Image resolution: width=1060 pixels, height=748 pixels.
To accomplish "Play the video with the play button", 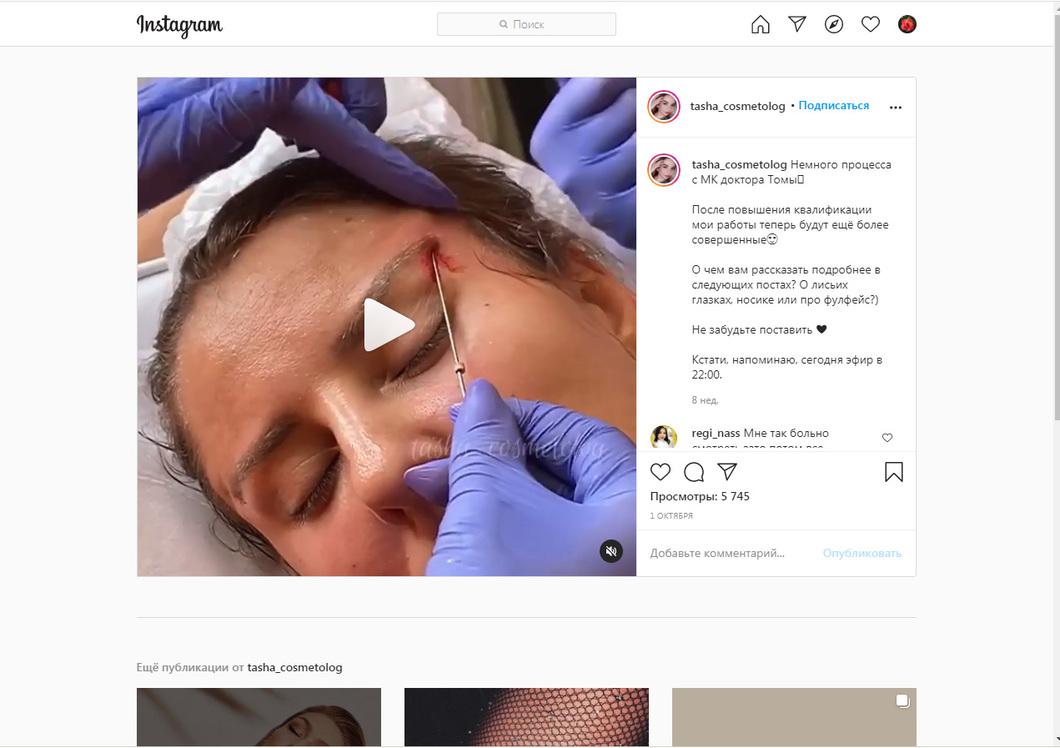I will (388, 325).
